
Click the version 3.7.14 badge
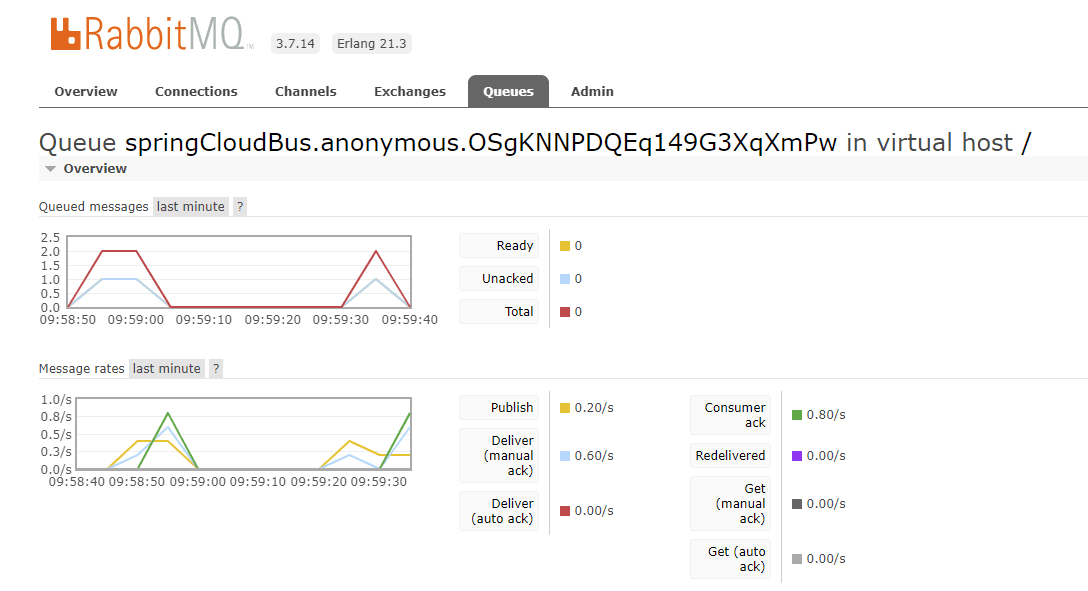tap(296, 44)
